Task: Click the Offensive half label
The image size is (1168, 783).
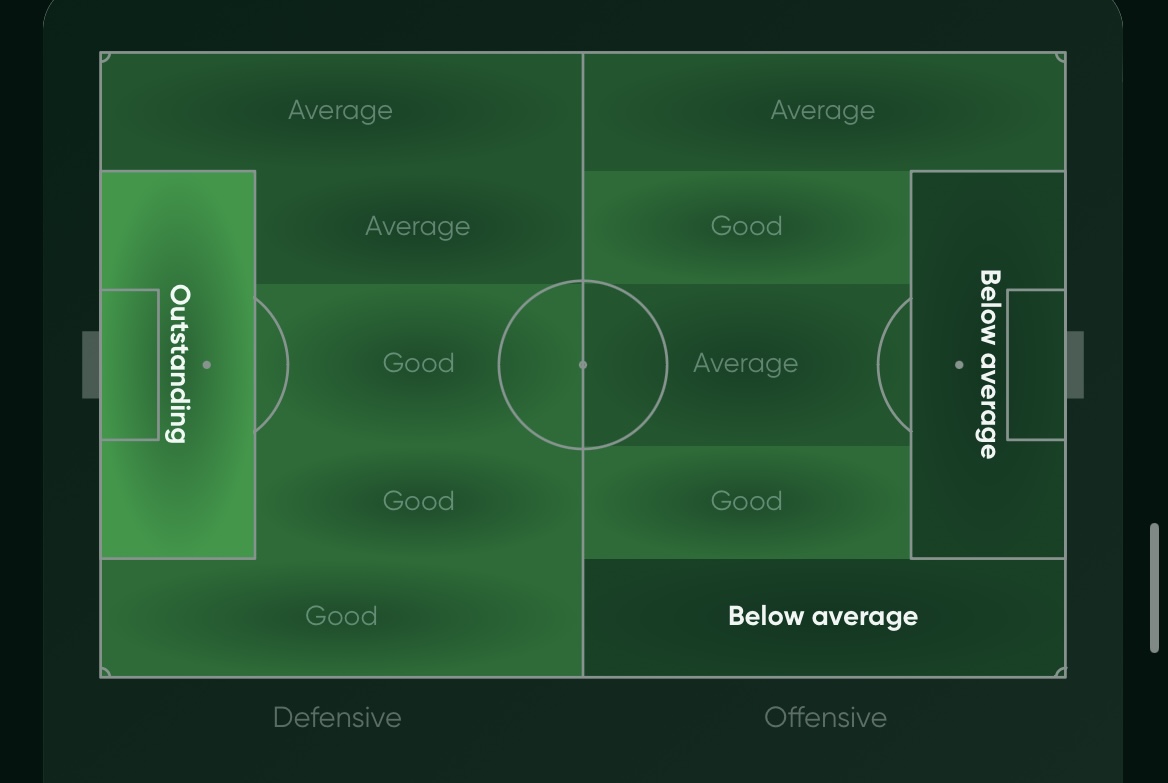Action: [x=825, y=717]
